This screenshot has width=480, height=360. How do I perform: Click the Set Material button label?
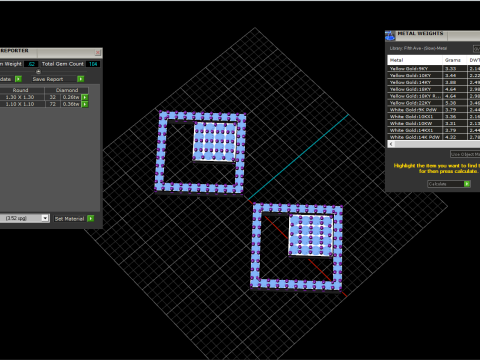69,219
